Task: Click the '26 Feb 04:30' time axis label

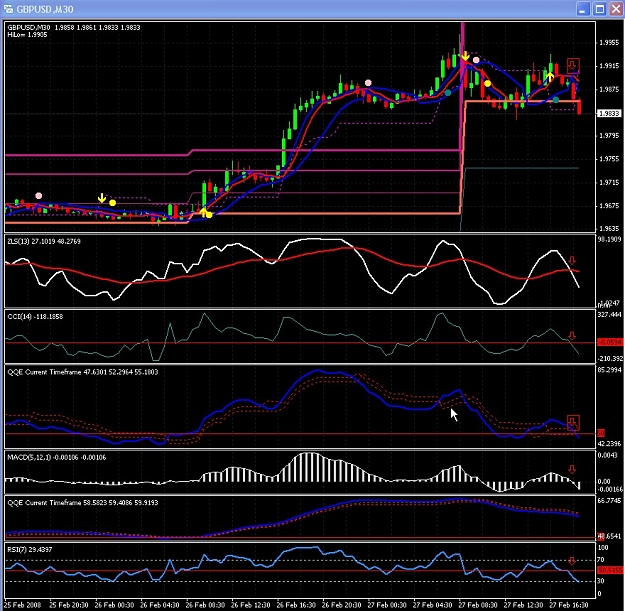Action: pyautogui.click(x=159, y=605)
